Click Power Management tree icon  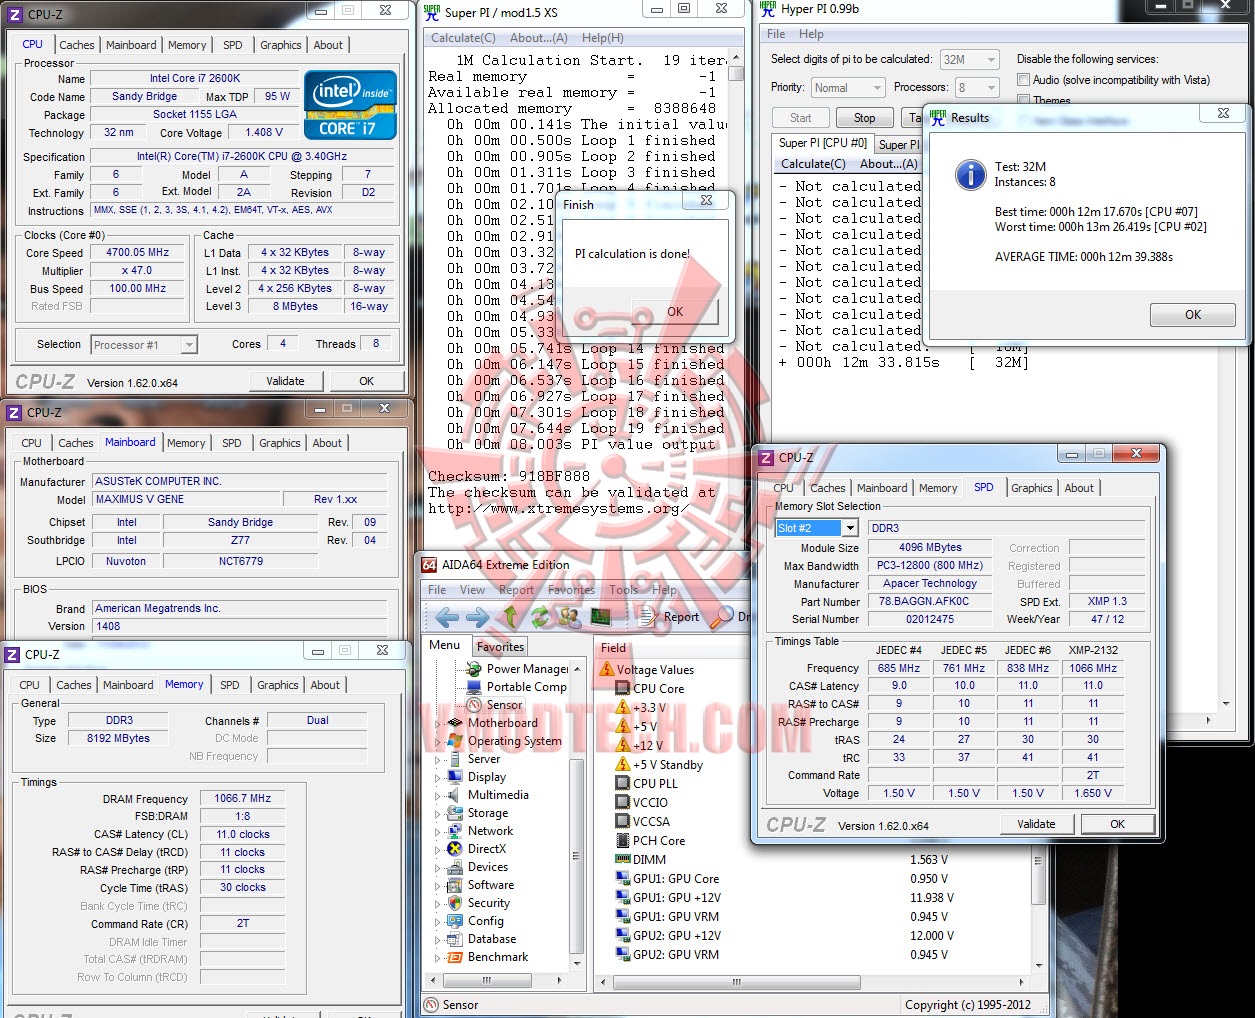(x=475, y=669)
